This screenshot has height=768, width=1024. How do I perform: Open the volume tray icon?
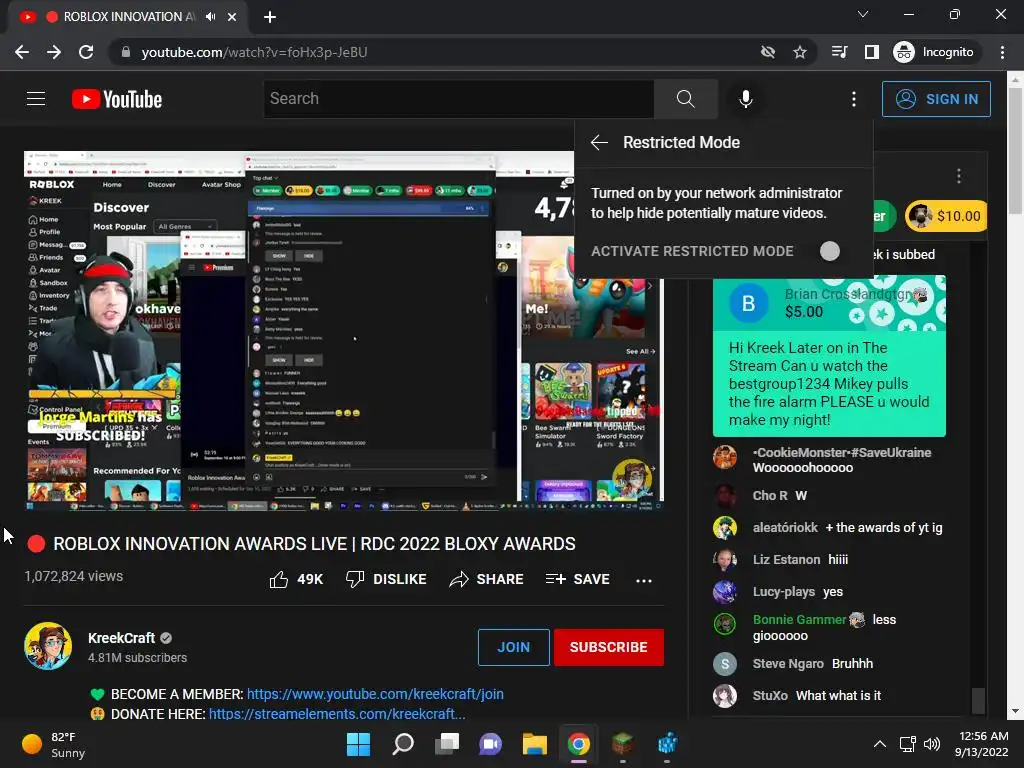coord(932,744)
